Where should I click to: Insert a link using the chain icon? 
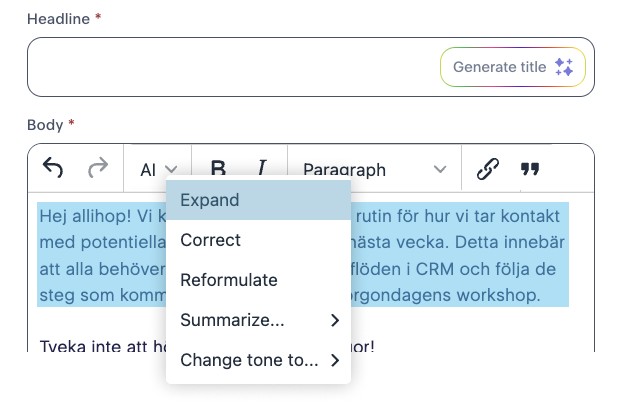488,169
